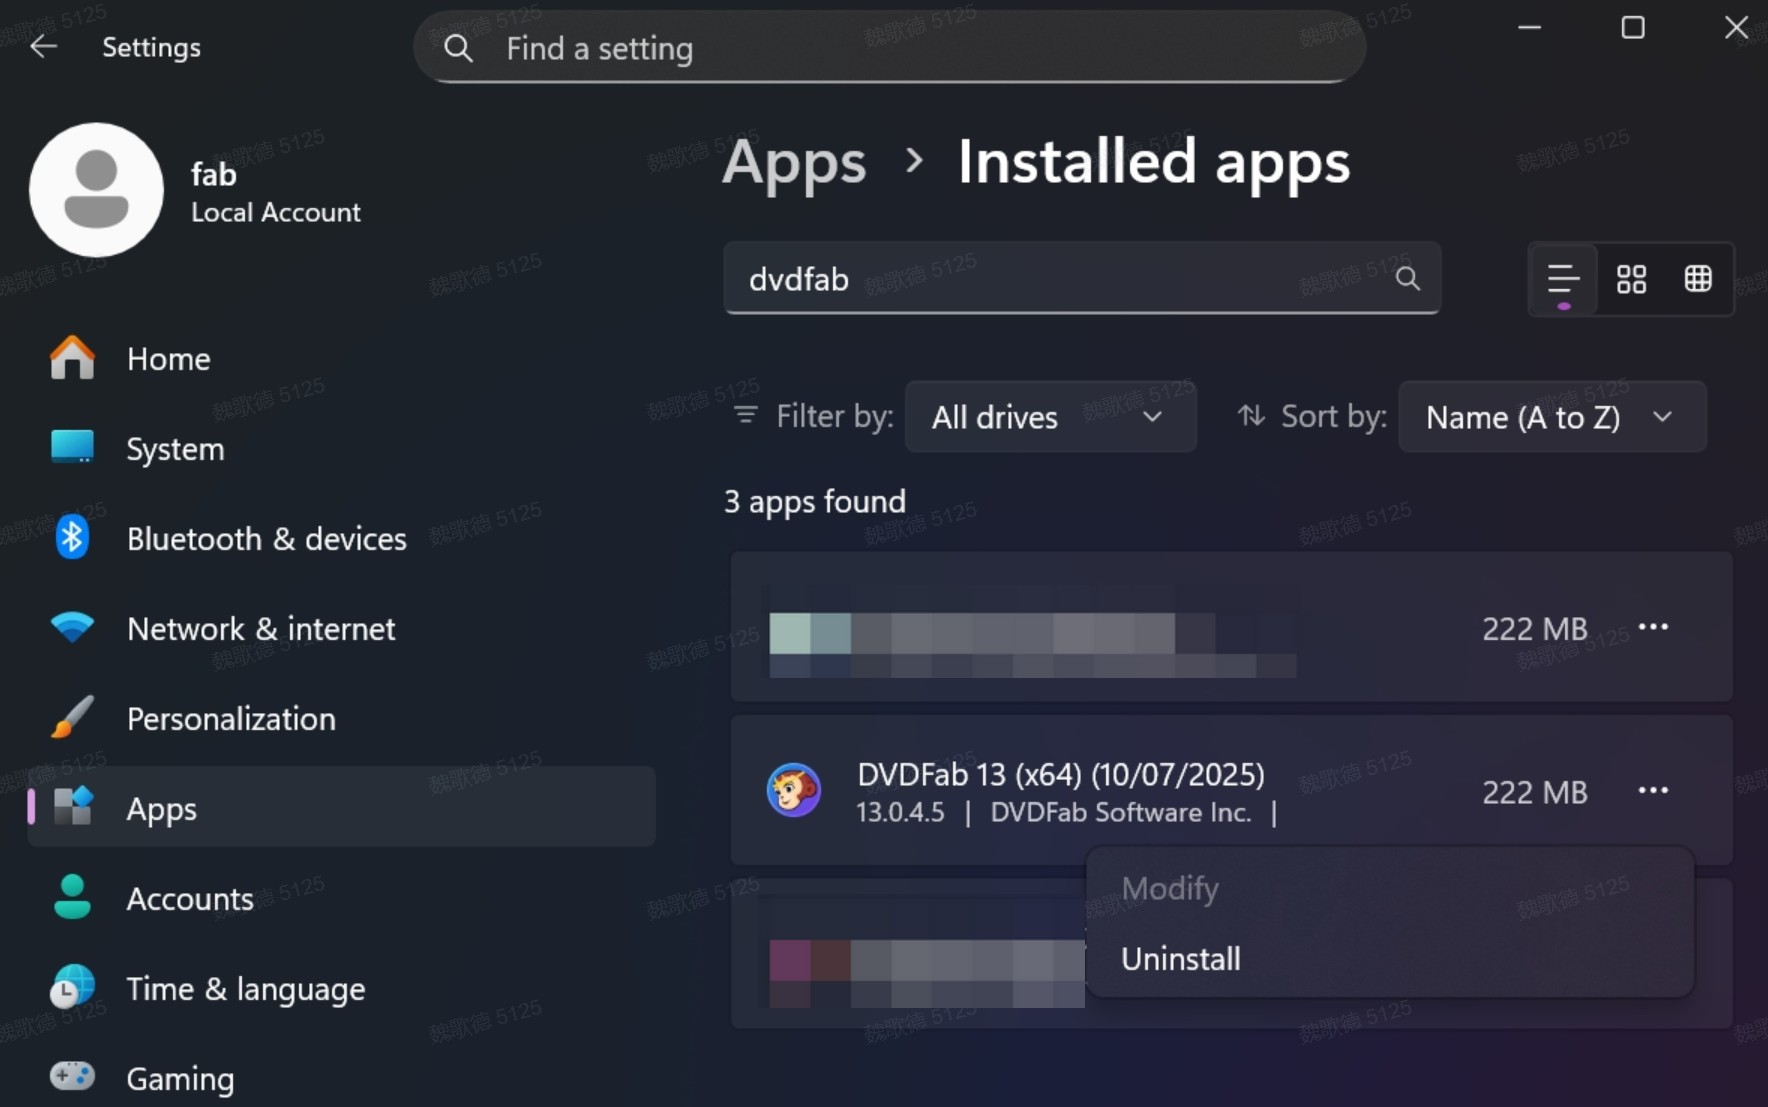Open Bluetooth & devices settings
Viewport: 1768px width, 1107px height.
[x=341, y=539]
